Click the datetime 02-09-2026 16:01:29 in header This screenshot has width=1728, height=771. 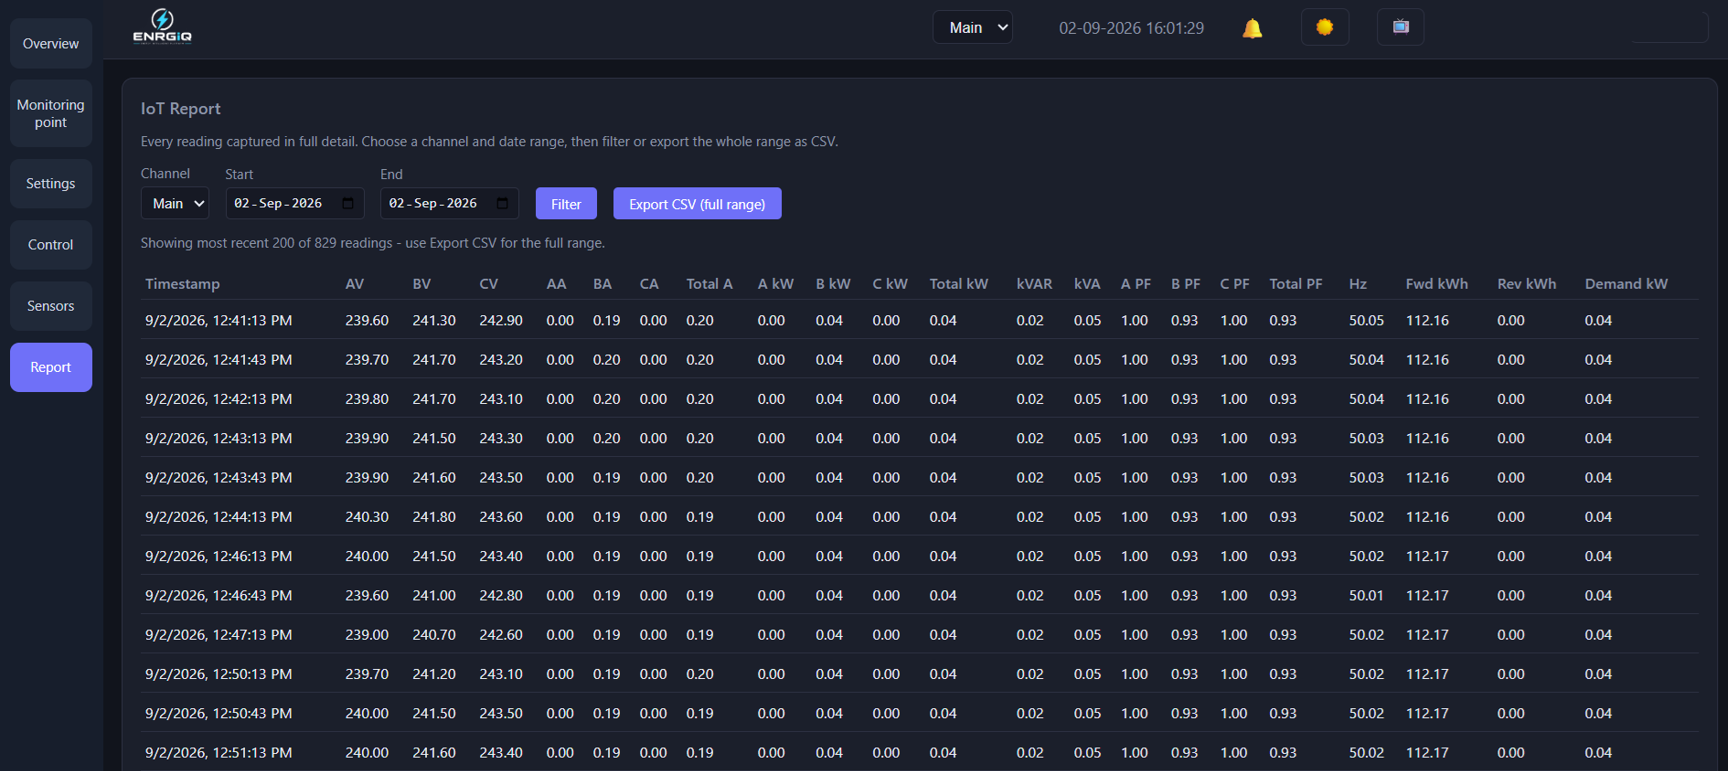click(x=1131, y=28)
